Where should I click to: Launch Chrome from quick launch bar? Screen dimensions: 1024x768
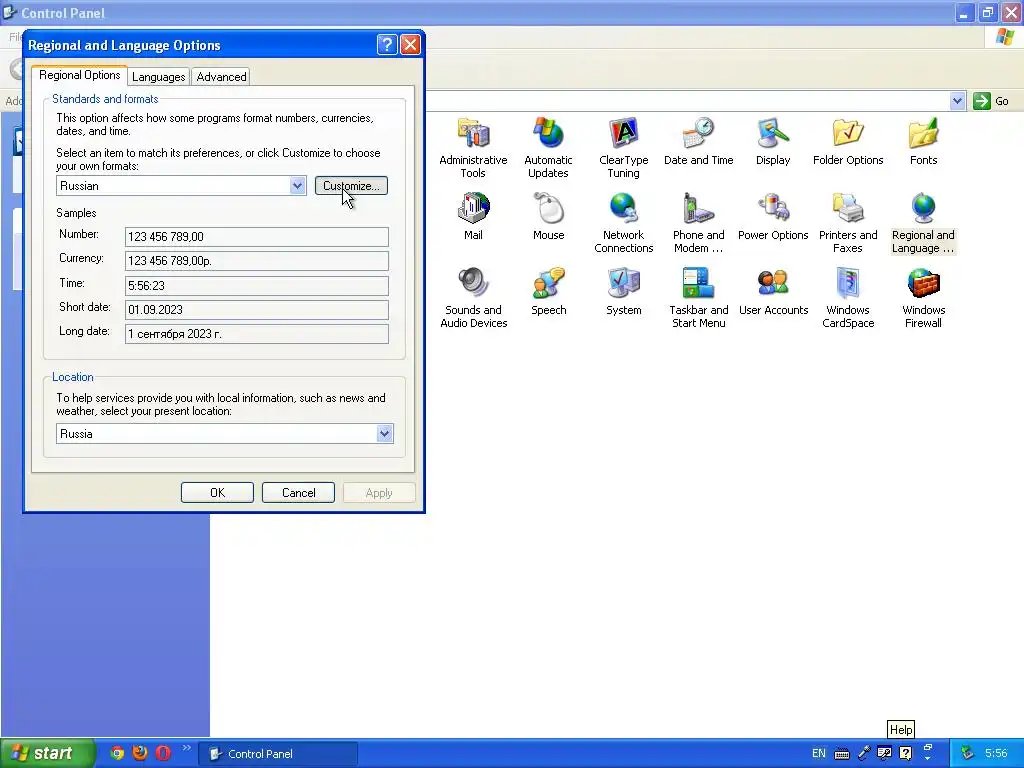[117, 753]
